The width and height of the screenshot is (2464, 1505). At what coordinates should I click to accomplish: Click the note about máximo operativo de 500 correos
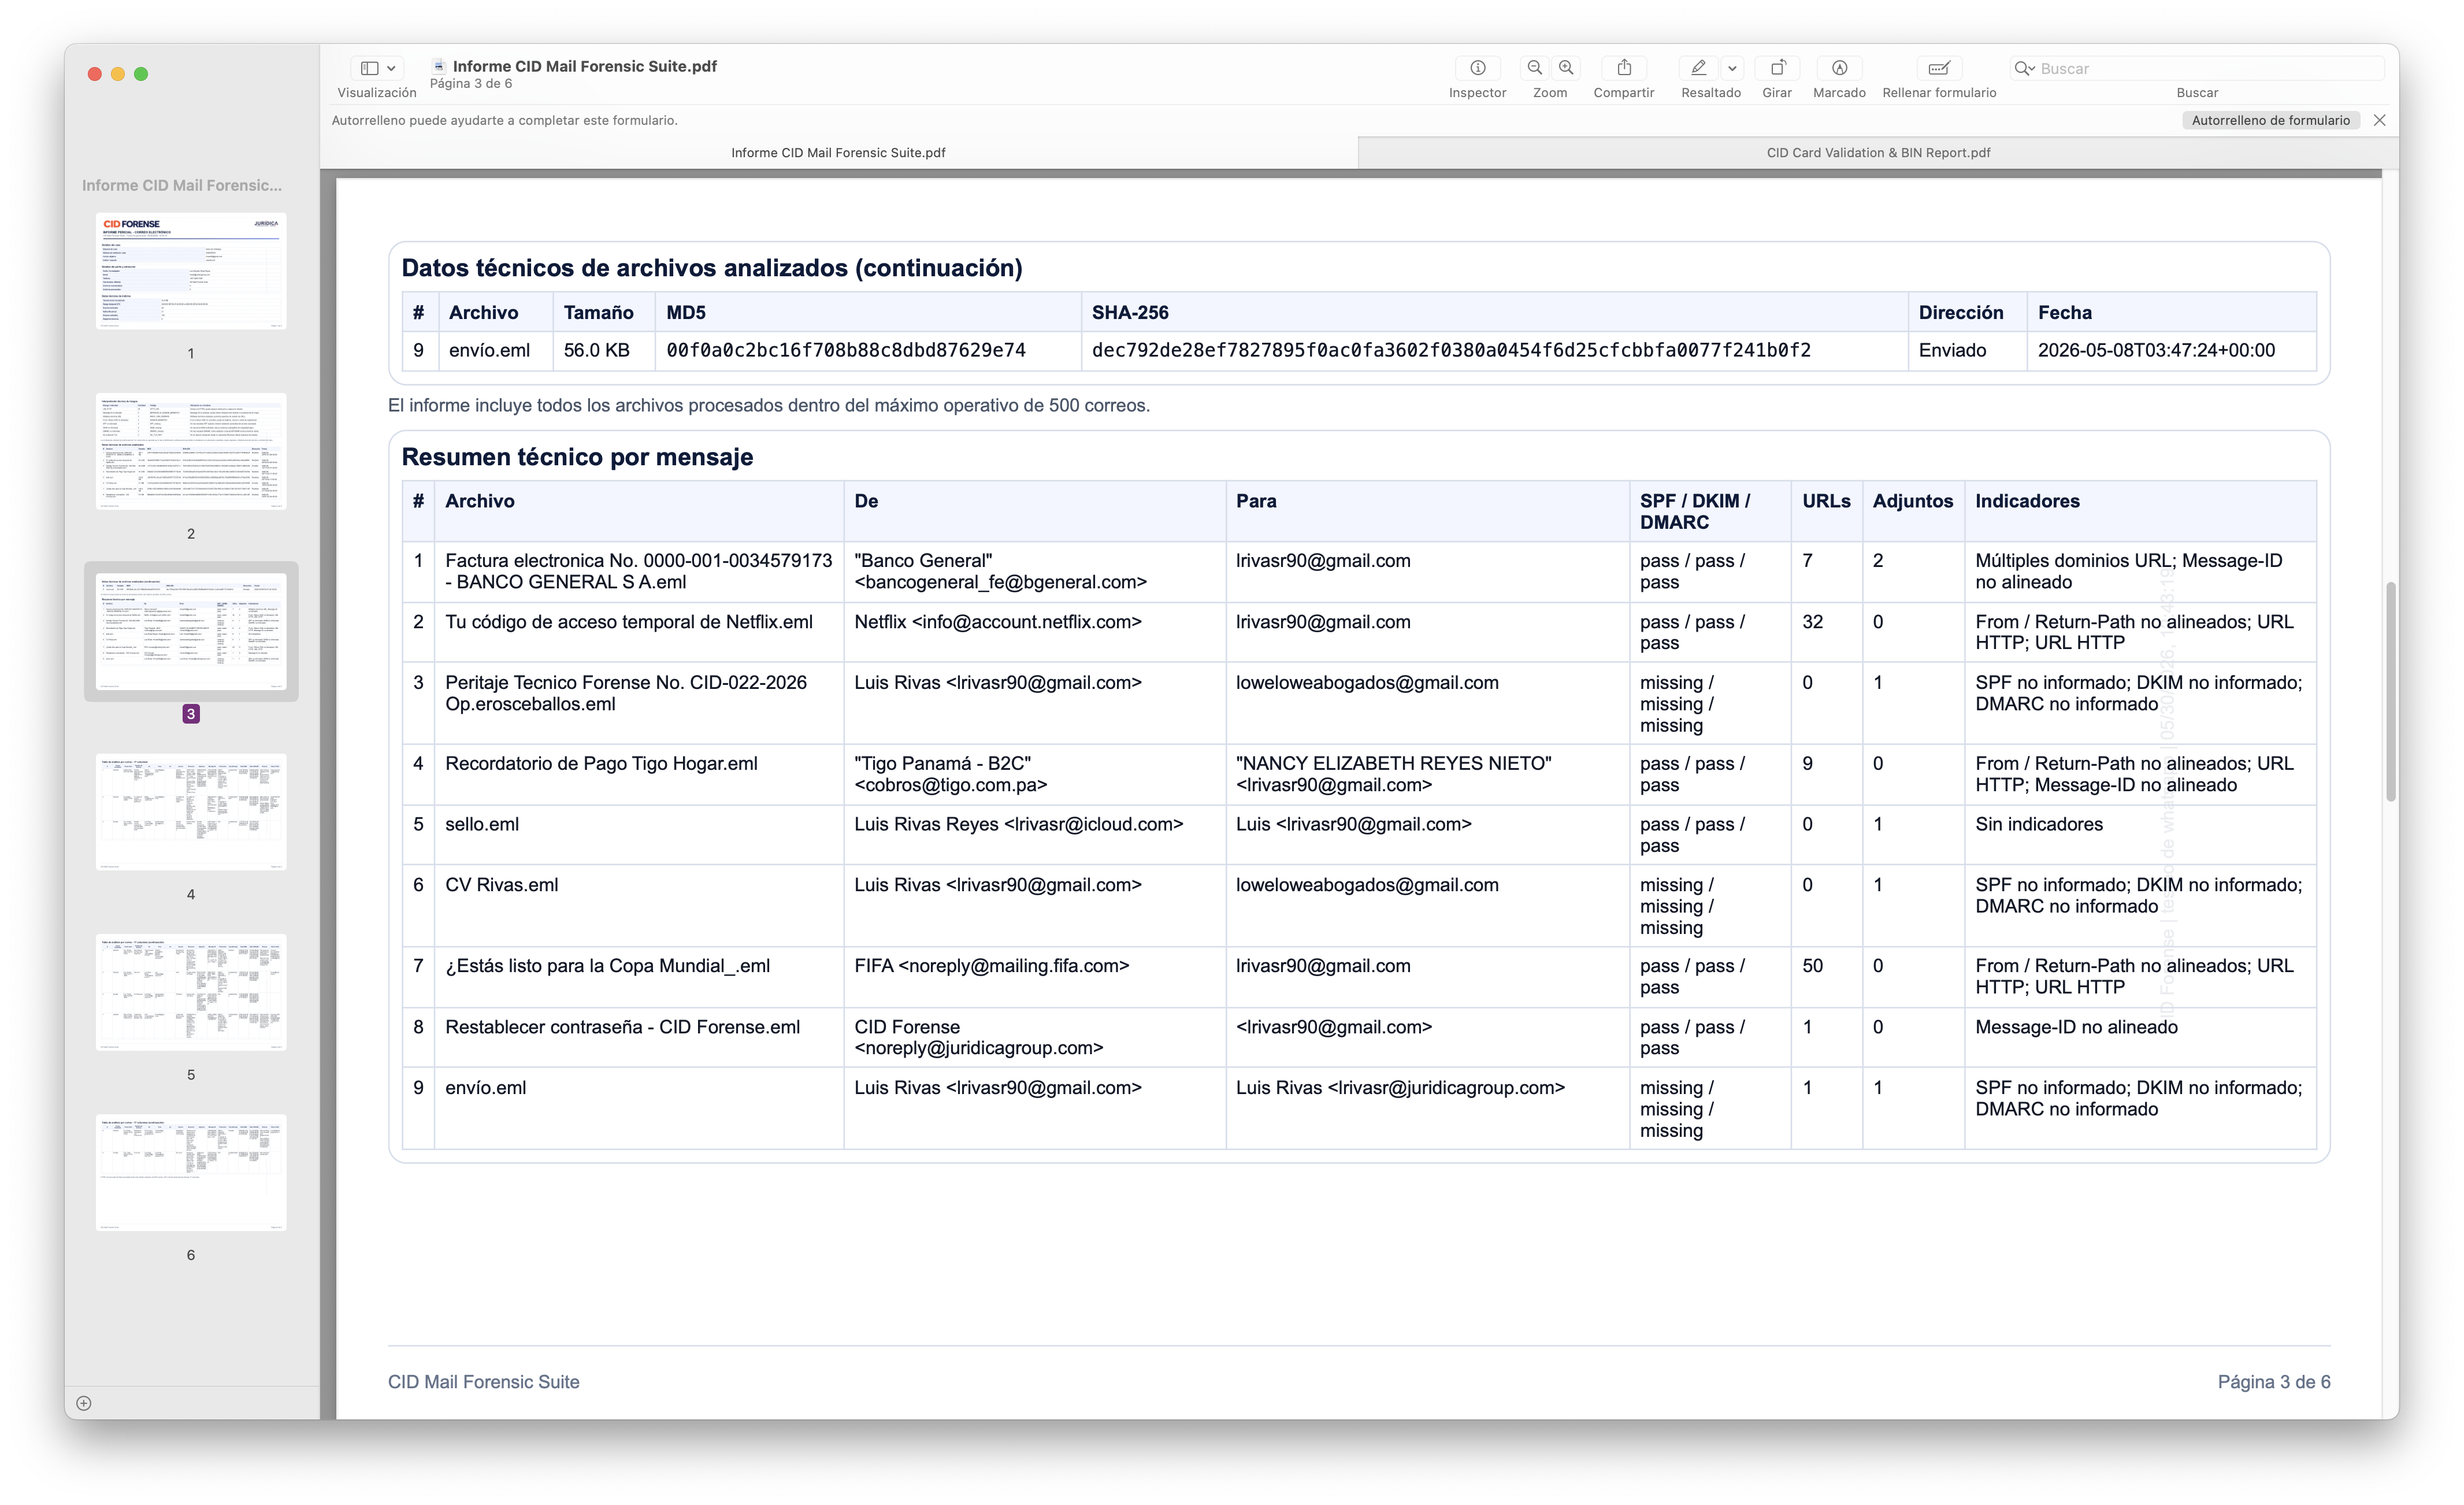tap(769, 405)
